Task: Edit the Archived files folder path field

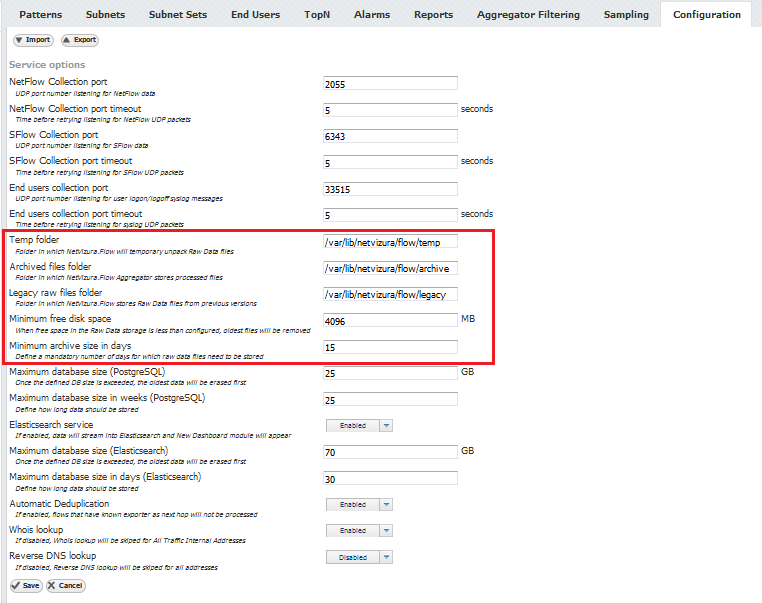Action: pos(390,268)
